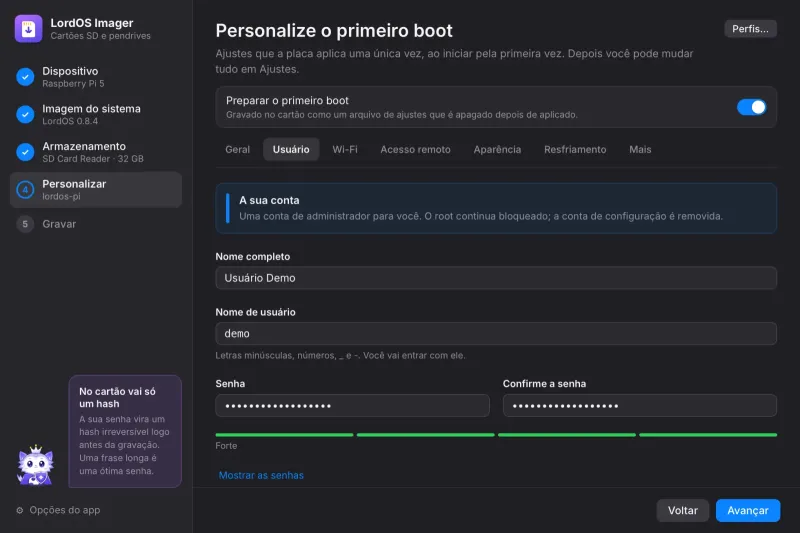Image resolution: width=800 pixels, height=533 pixels.
Task: Click the Senha password field
Action: (x=353, y=406)
